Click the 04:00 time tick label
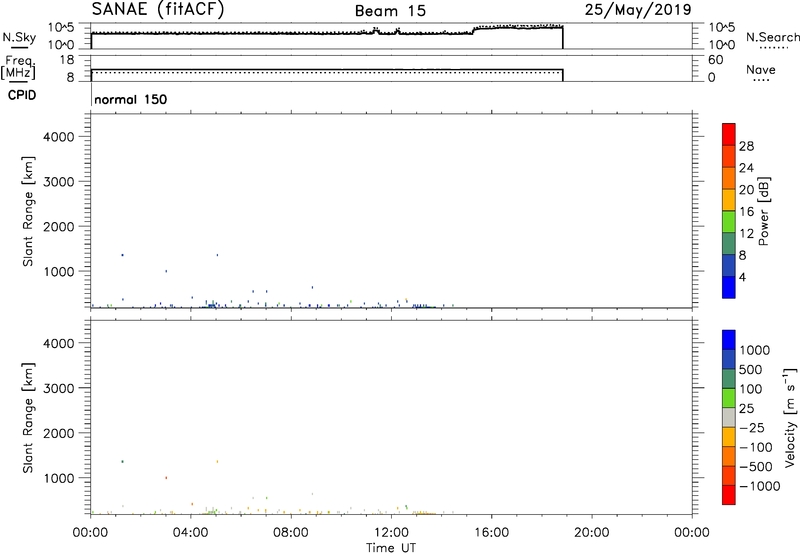800x554 pixels. point(191,533)
